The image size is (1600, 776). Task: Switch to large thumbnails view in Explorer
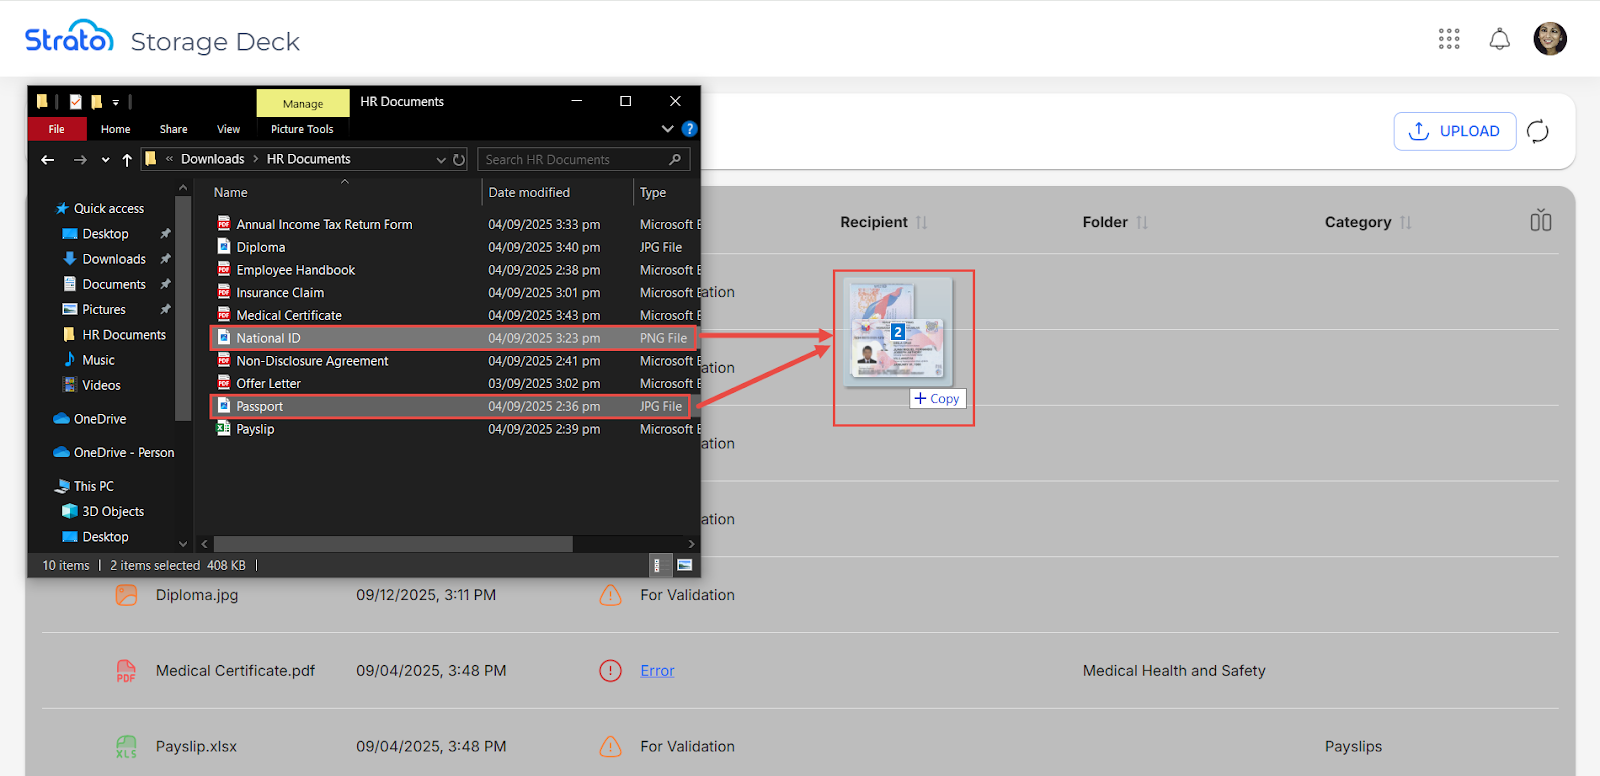coord(685,565)
